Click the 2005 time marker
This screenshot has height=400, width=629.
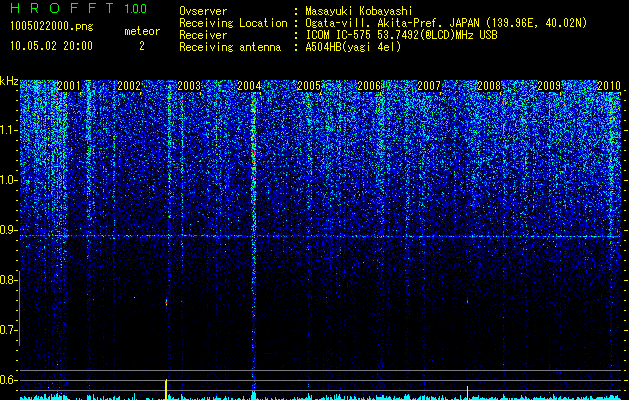(309, 86)
